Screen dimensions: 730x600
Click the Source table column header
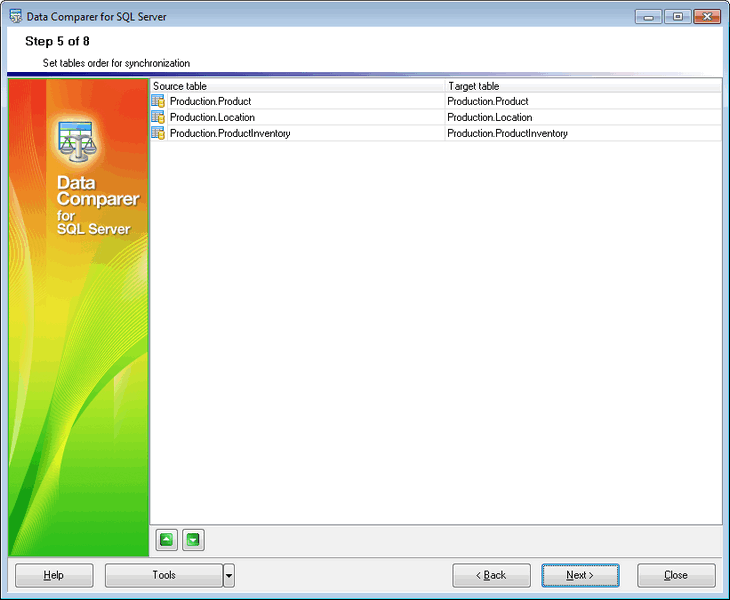[297, 86]
